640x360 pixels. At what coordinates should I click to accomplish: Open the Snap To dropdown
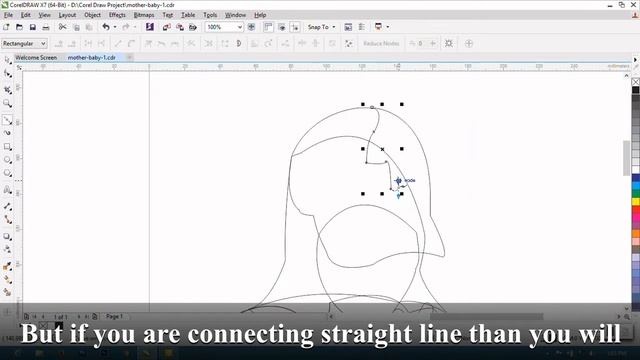322,27
